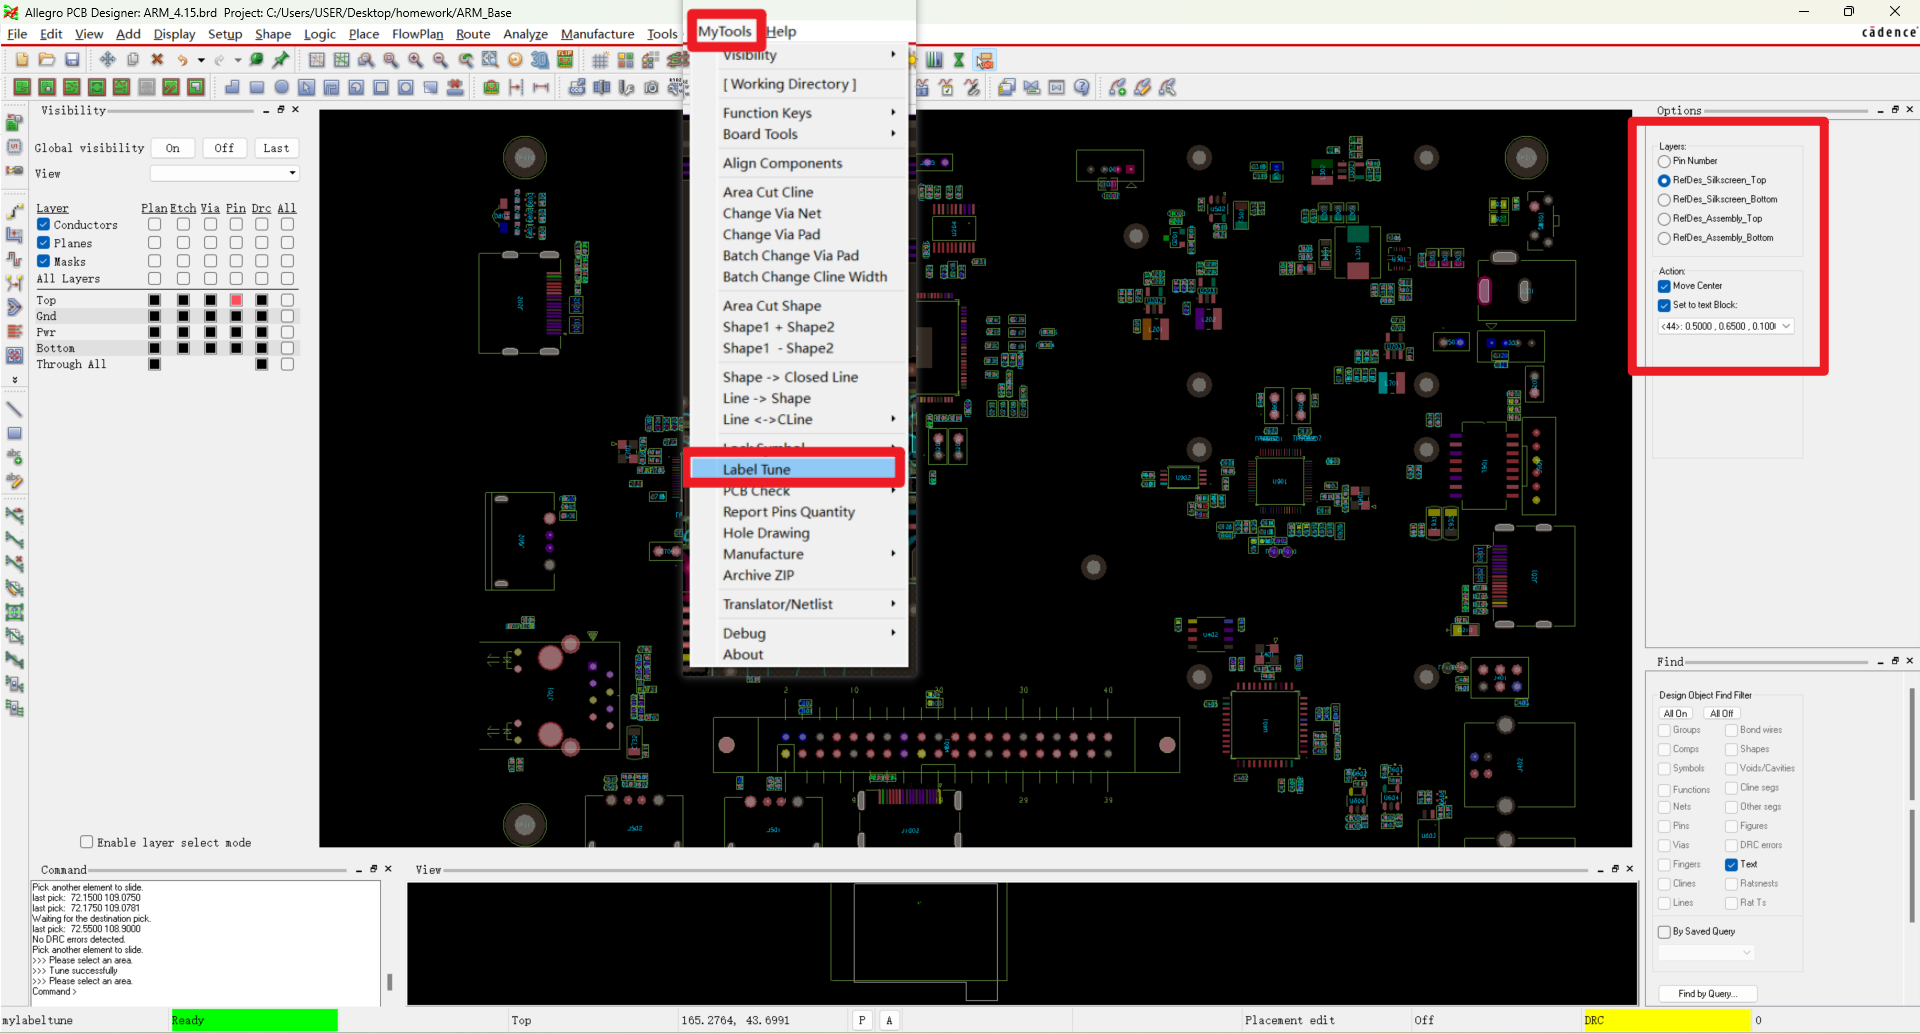Enable layer select mode checkbox

pyautogui.click(x=86, y=842)
